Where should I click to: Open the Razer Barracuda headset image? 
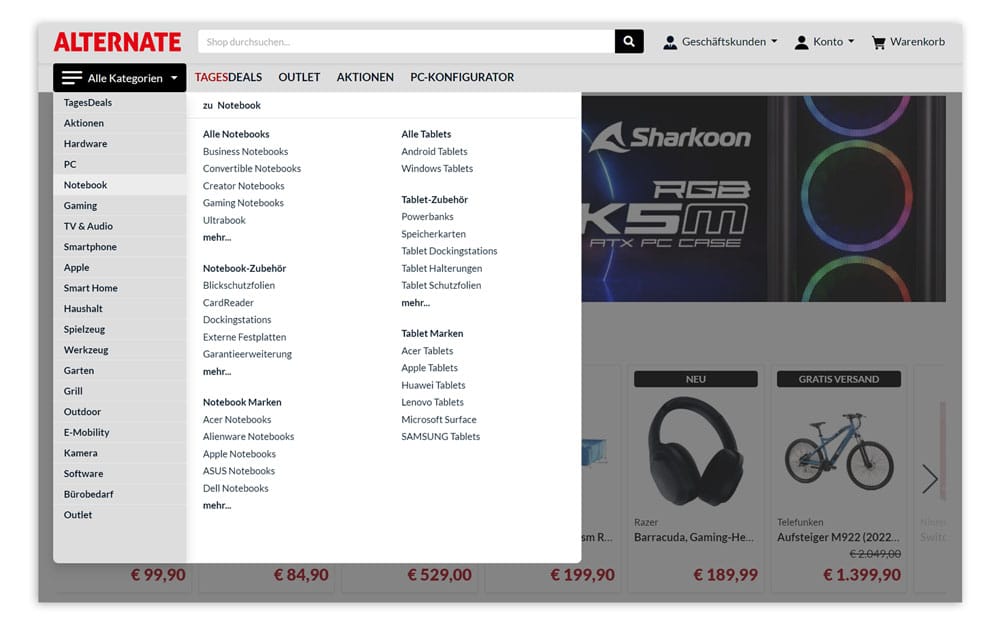tap(696, 450)
